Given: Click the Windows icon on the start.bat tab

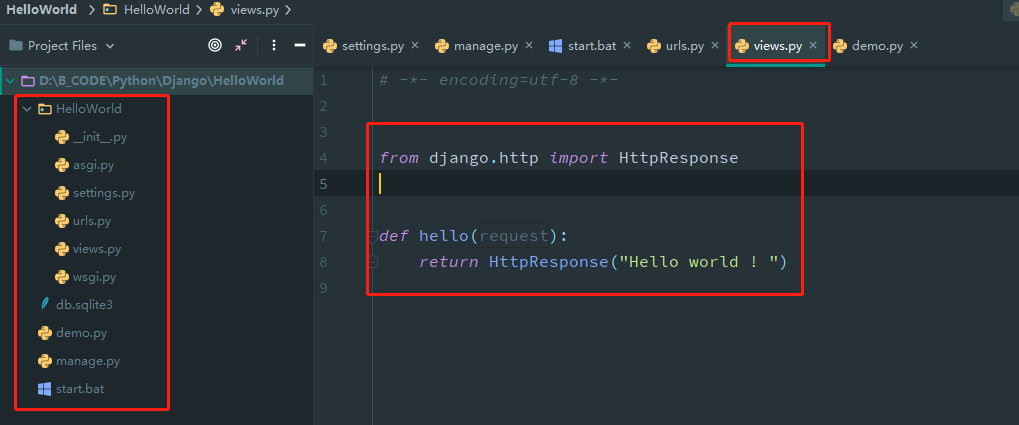Looking at the screenshot, I should point(556,46).
